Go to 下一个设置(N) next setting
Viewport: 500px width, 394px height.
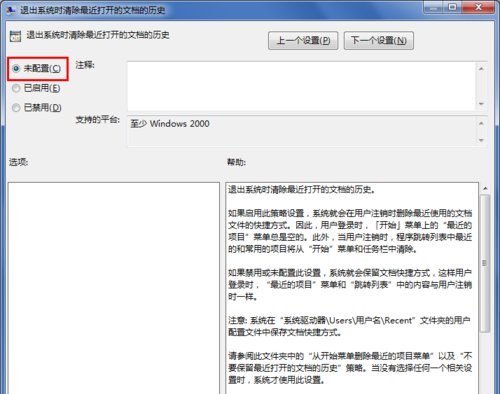click(x=379, y=41)
